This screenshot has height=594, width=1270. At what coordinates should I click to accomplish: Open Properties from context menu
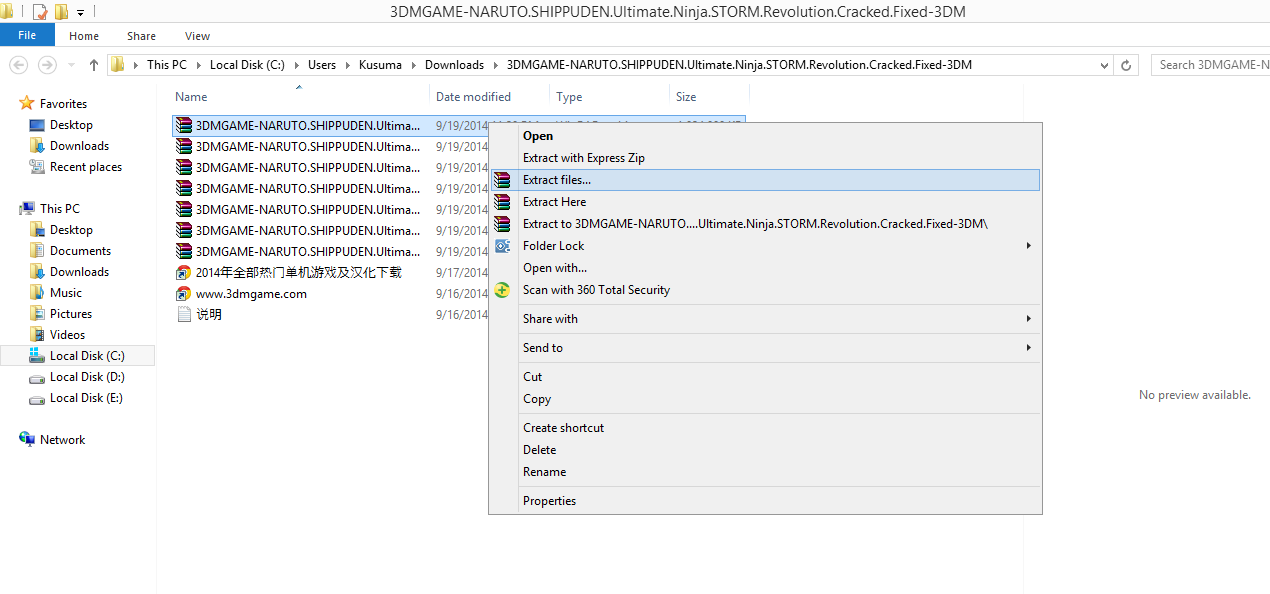(x=765, y=501)
